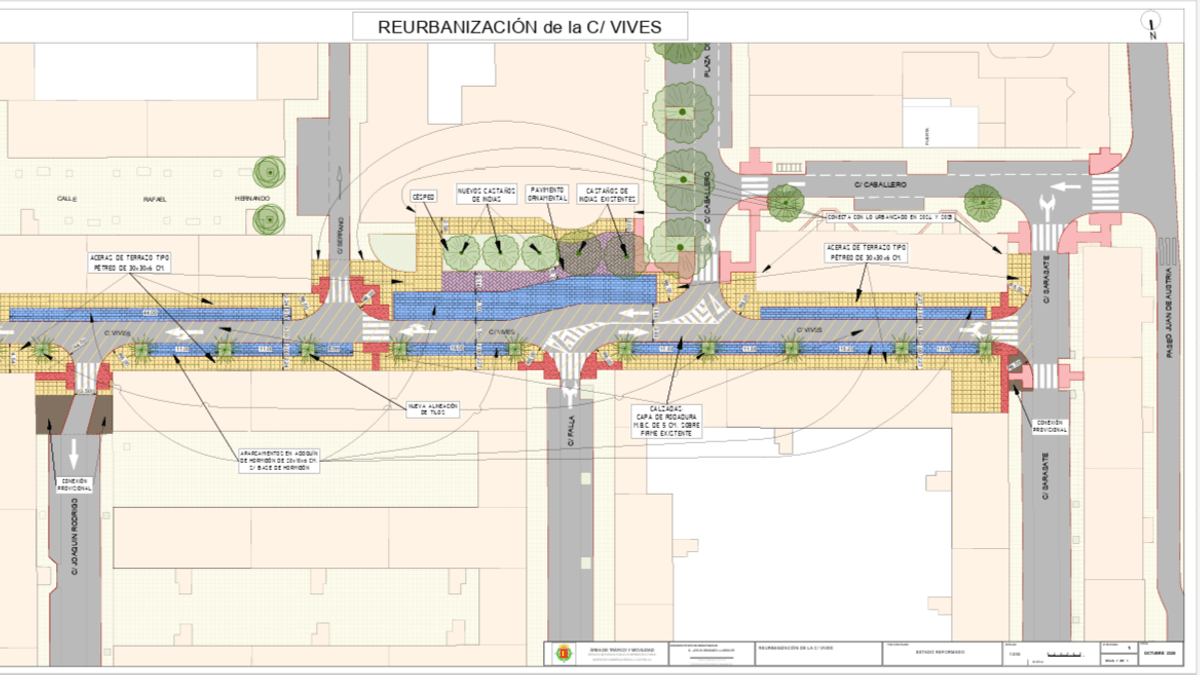This screenshot has width=1200, height=675.
Task: Click the north arrow compass symbol
Action: (x=1153, y=25)
